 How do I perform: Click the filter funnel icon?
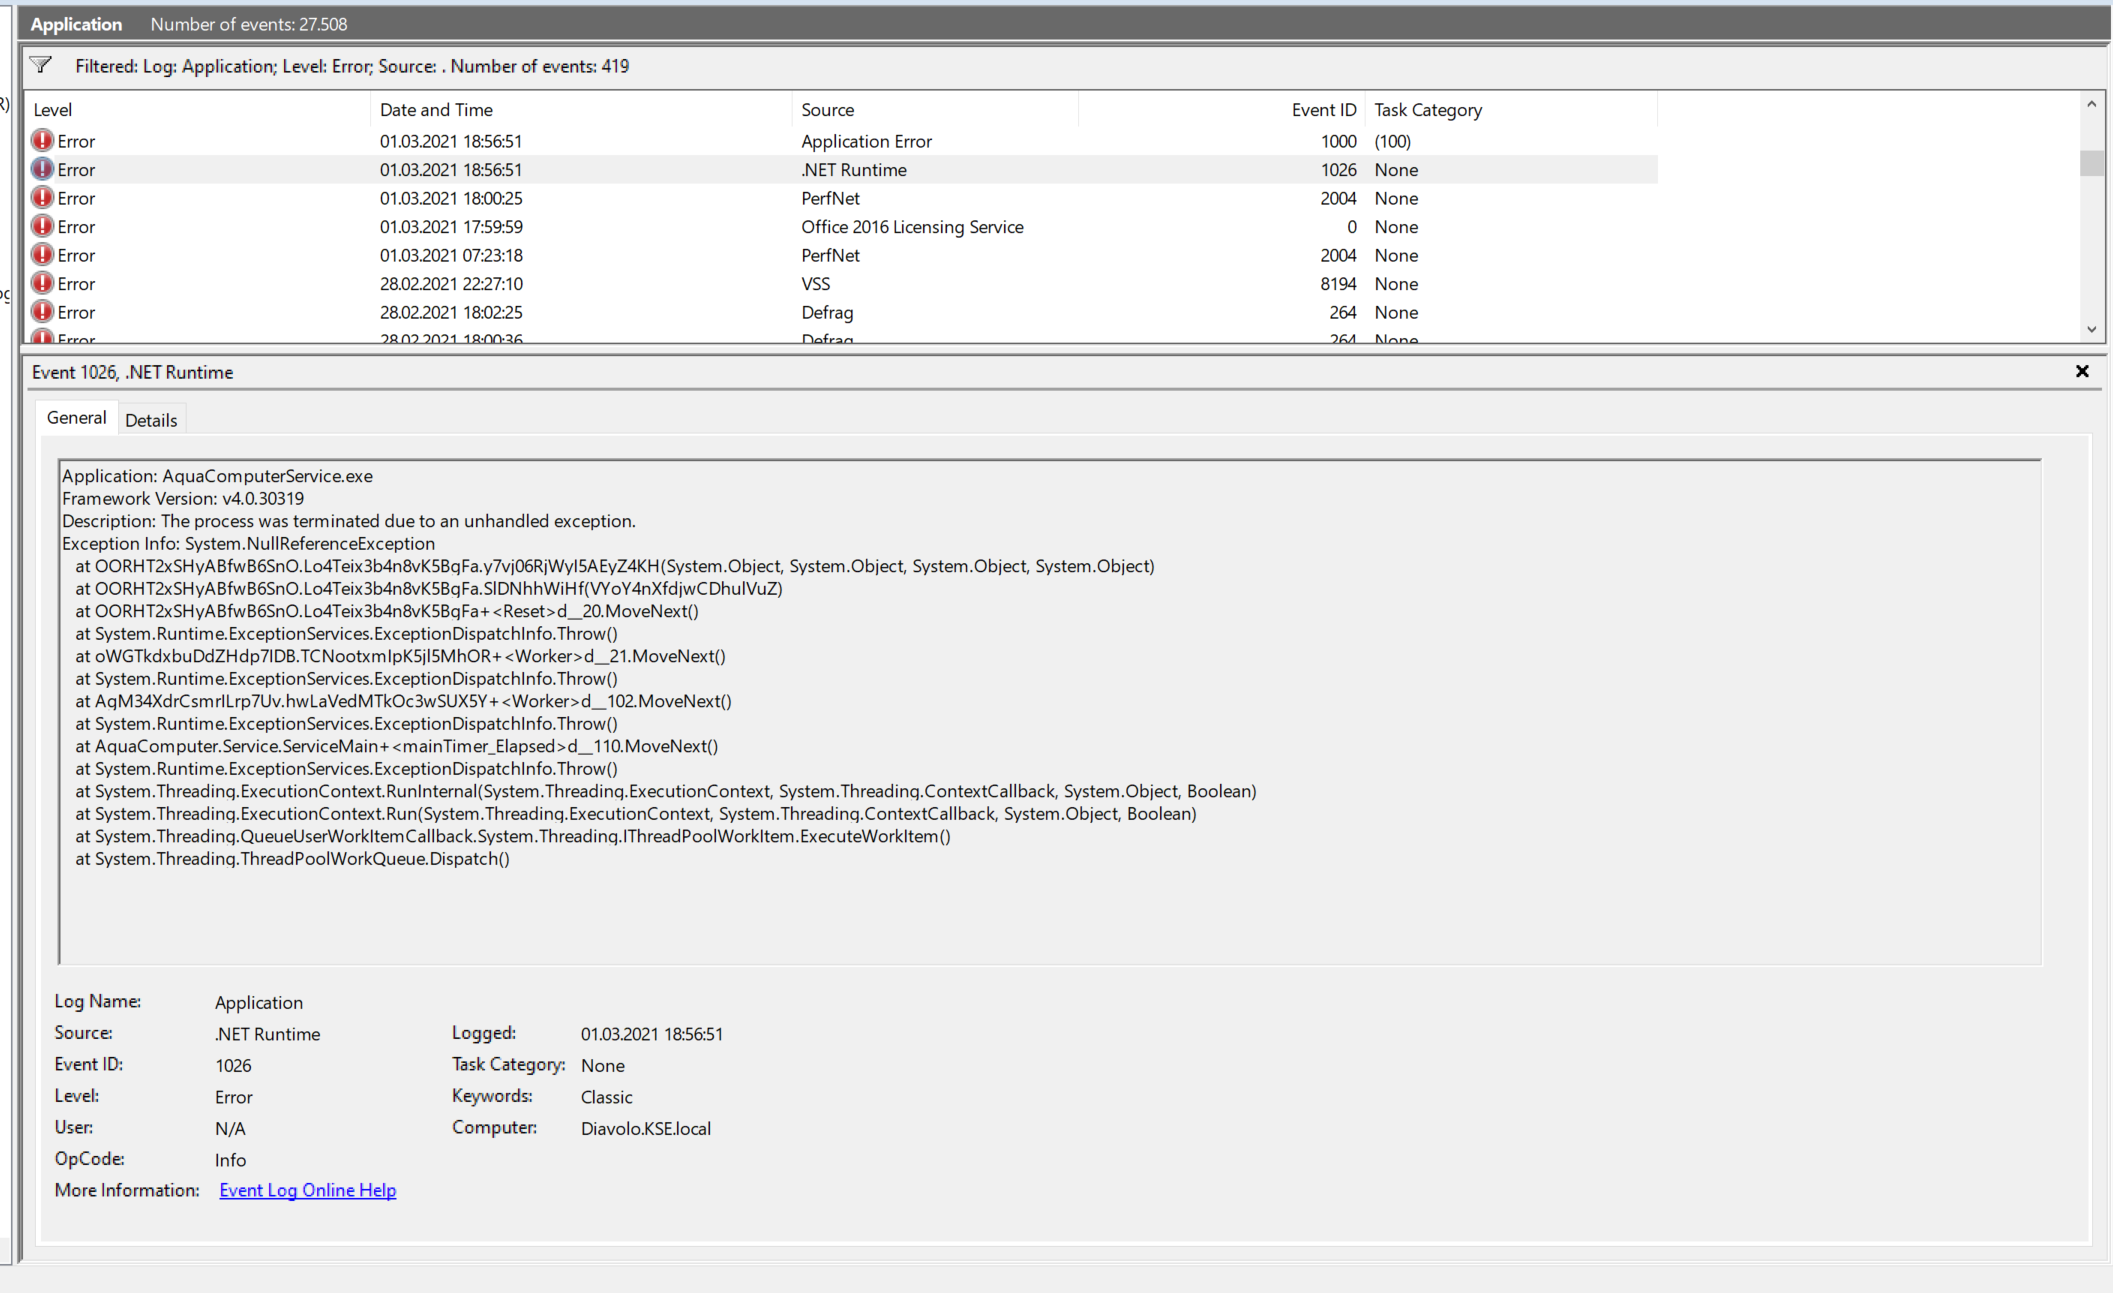(x=41, y=66)
